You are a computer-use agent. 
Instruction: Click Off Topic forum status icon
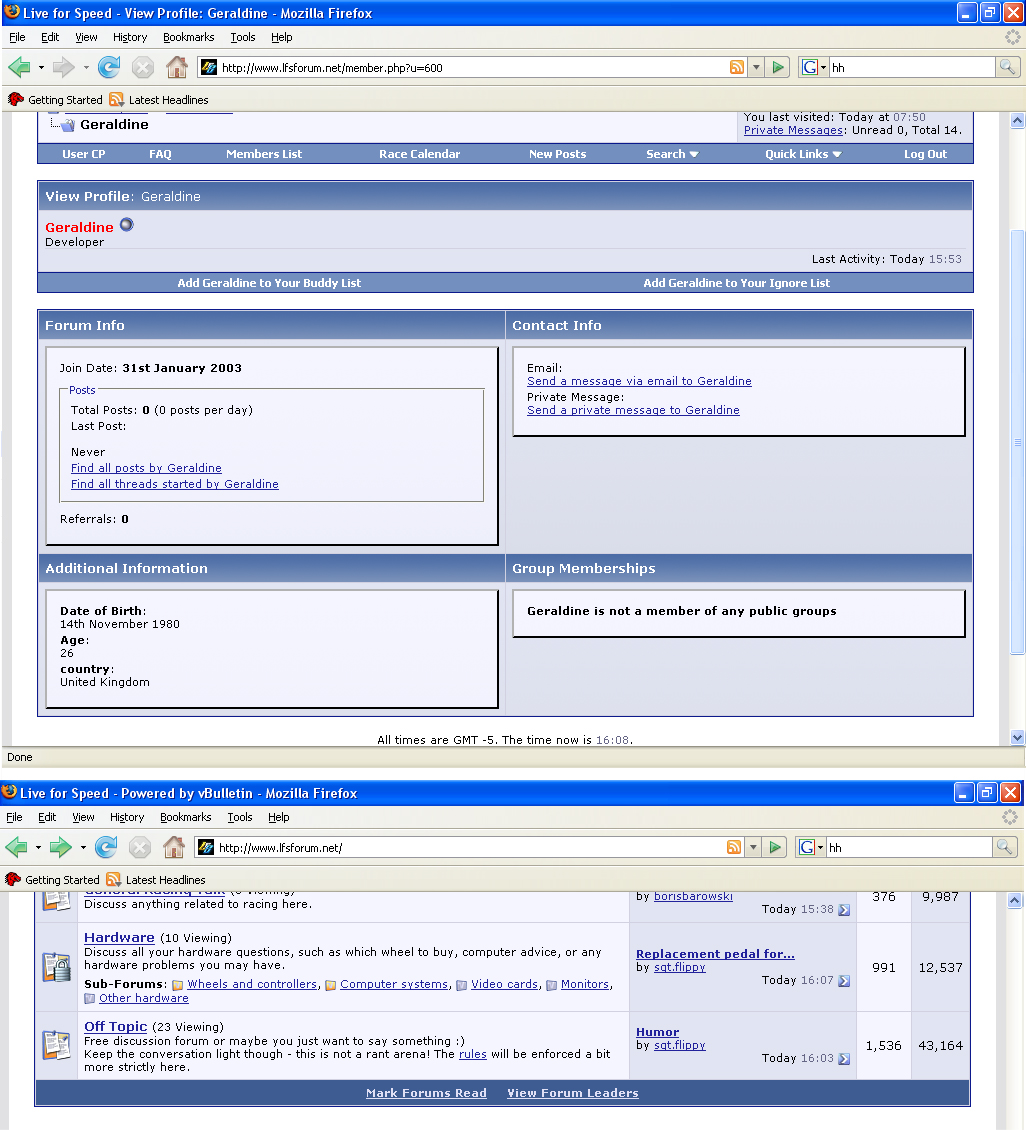[x=56, y=1045]
